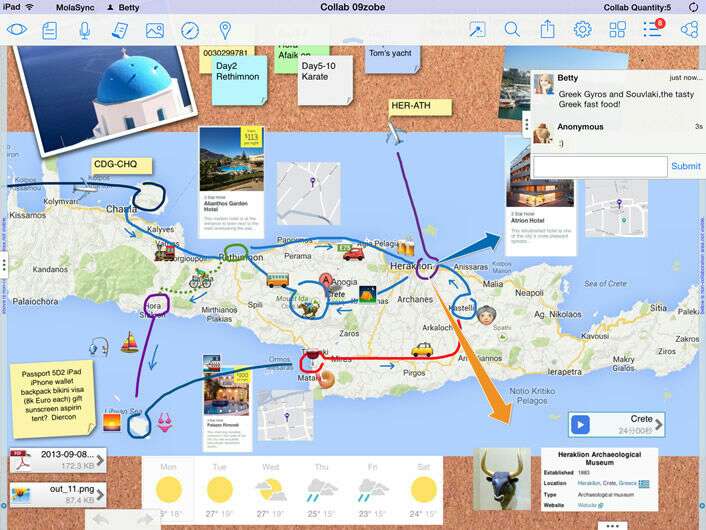Select the sticky note pencil tool
This screenshot has width=706, height=530.
click(x=120, y=30)
